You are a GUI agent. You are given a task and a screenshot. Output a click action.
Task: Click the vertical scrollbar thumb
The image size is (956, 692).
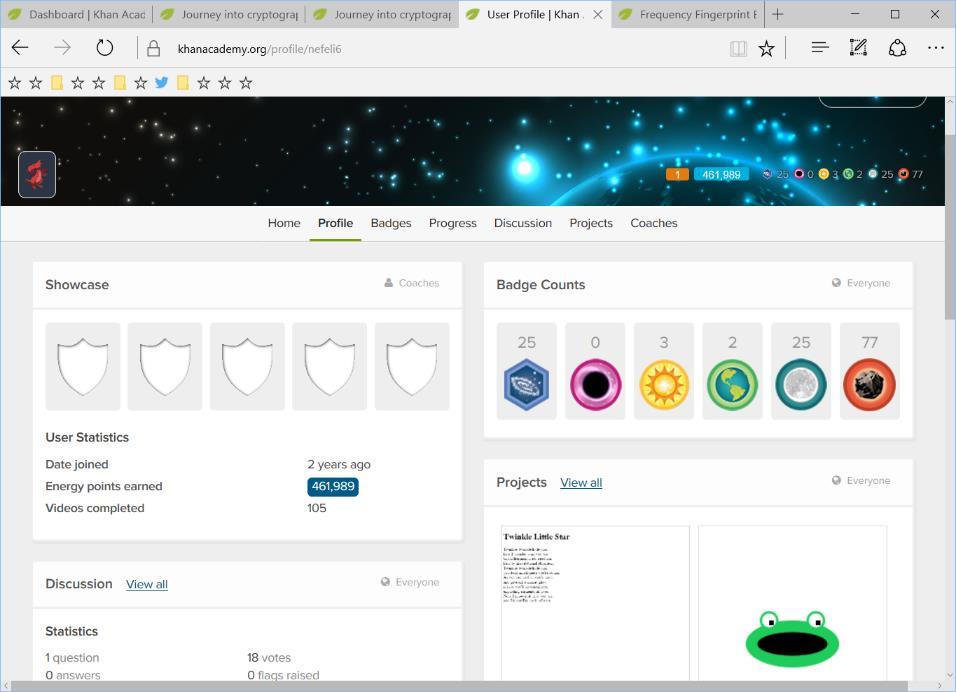[x=950, y=226]
